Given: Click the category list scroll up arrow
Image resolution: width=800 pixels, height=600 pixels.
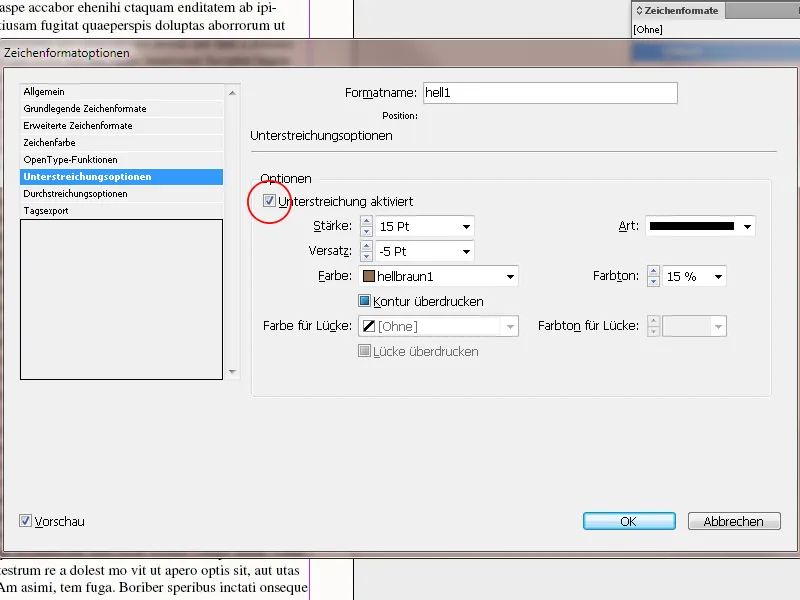Looking at the screenshot, I should point(232,93).
